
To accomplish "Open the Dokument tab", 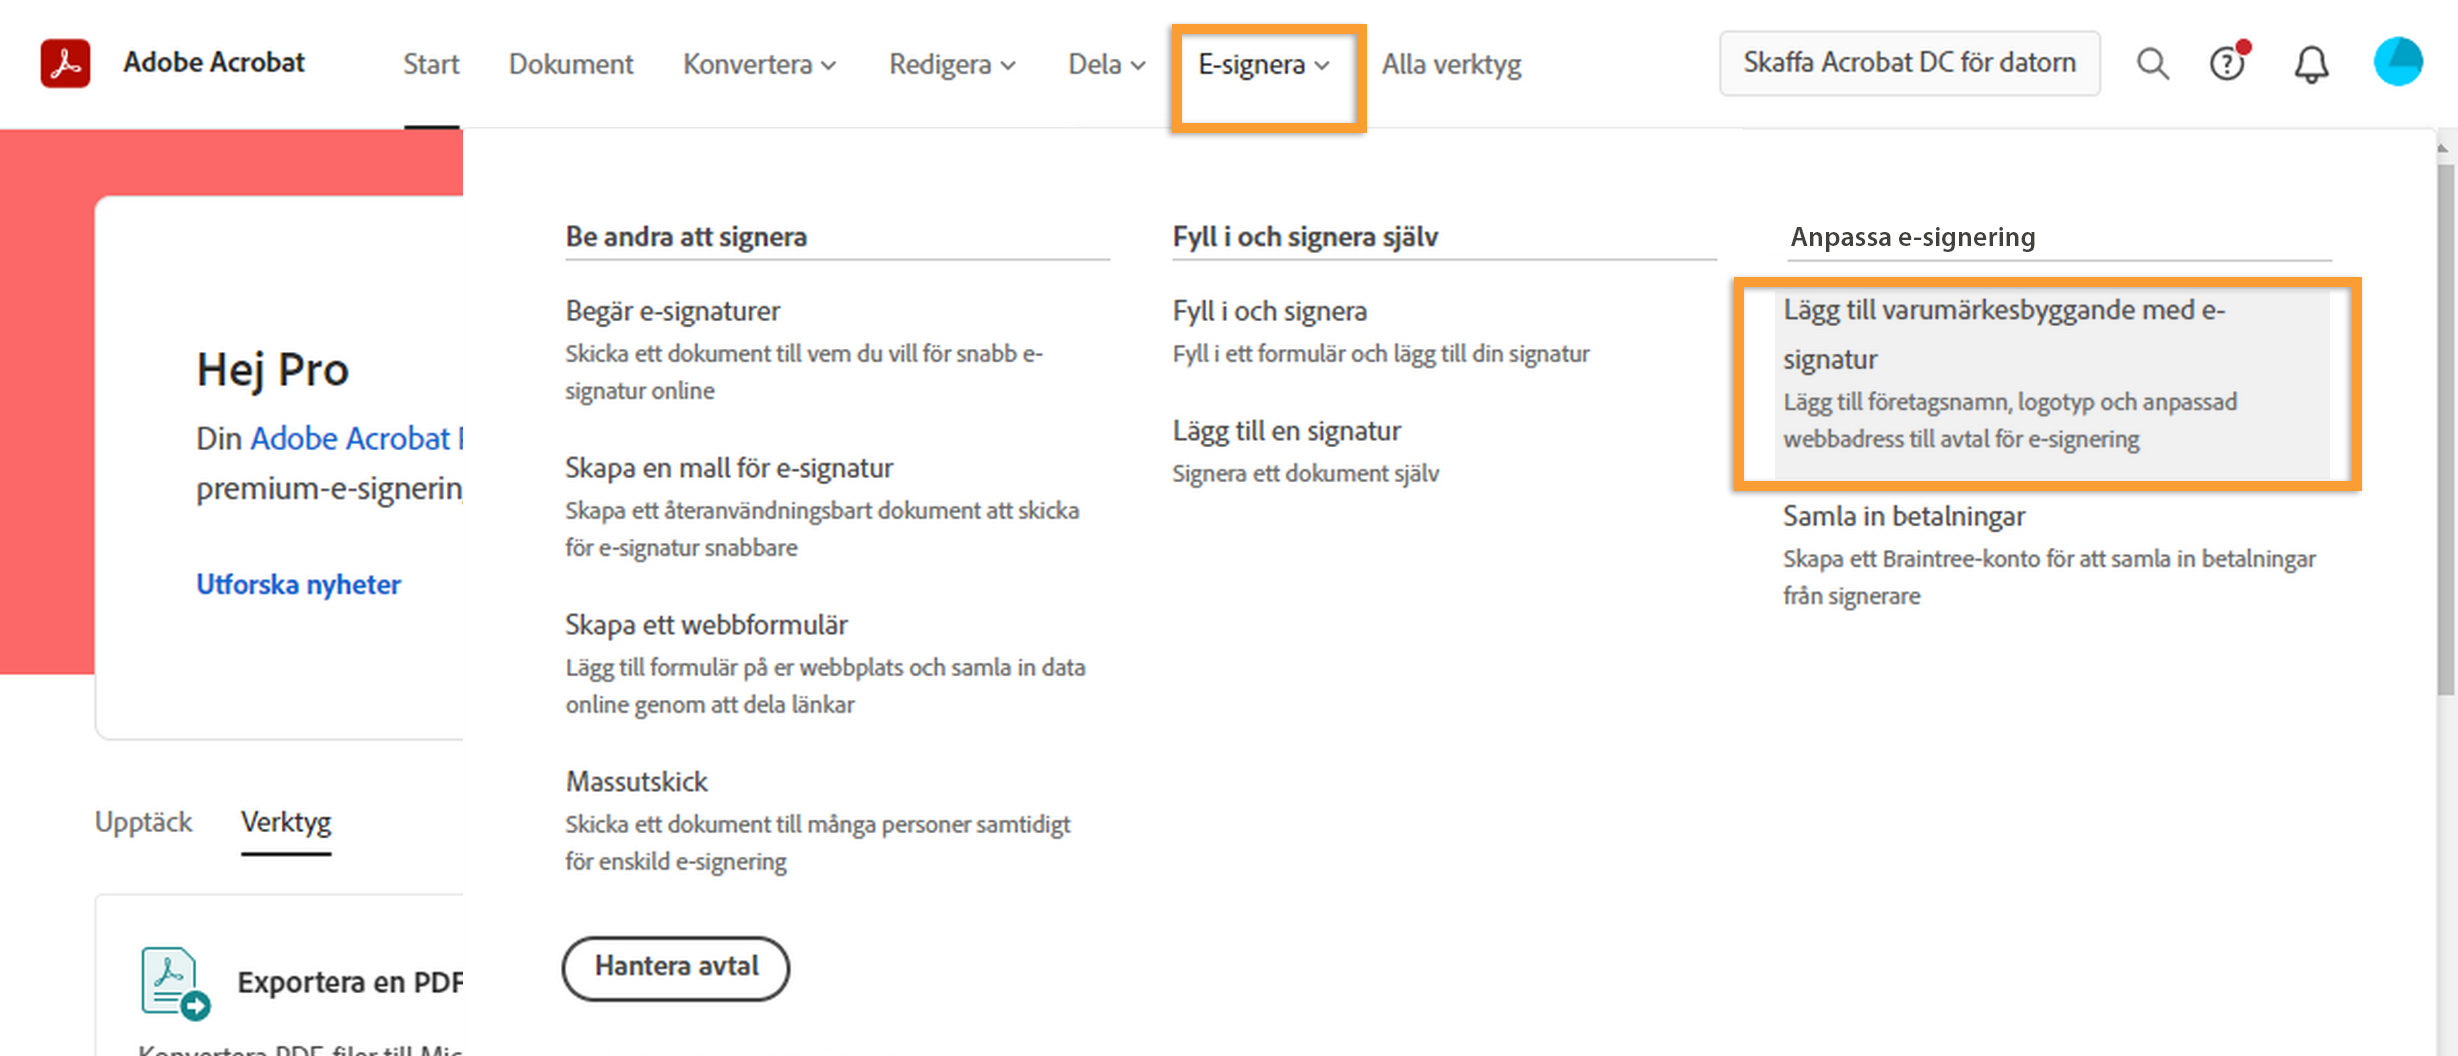I will click(x=571, y=64).
